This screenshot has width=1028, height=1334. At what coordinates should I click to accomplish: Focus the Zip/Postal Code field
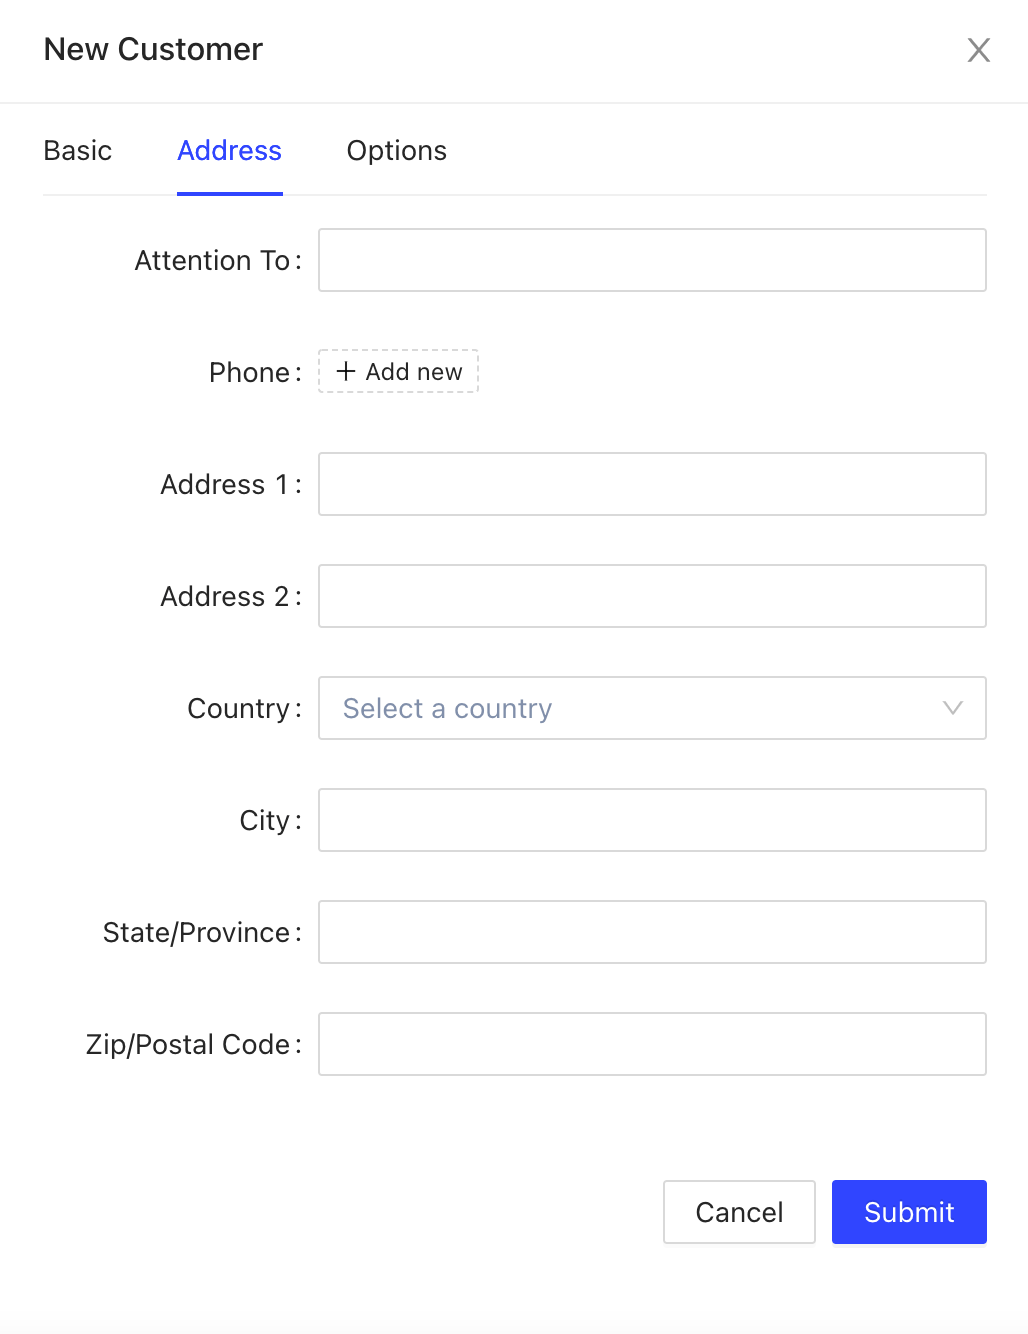pyautogui.click(x=652, y=1044)
